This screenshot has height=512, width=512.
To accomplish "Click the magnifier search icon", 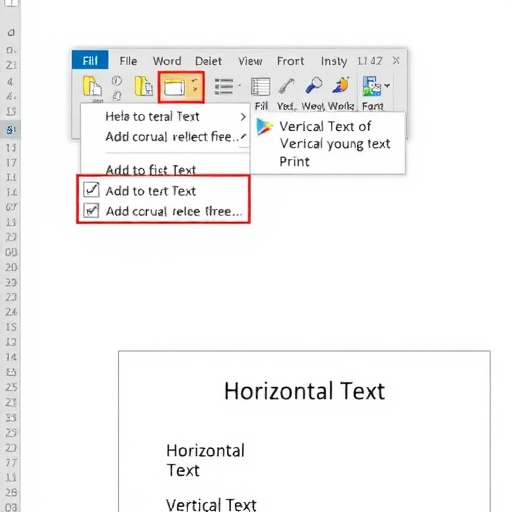I will (x=314, y=85).
